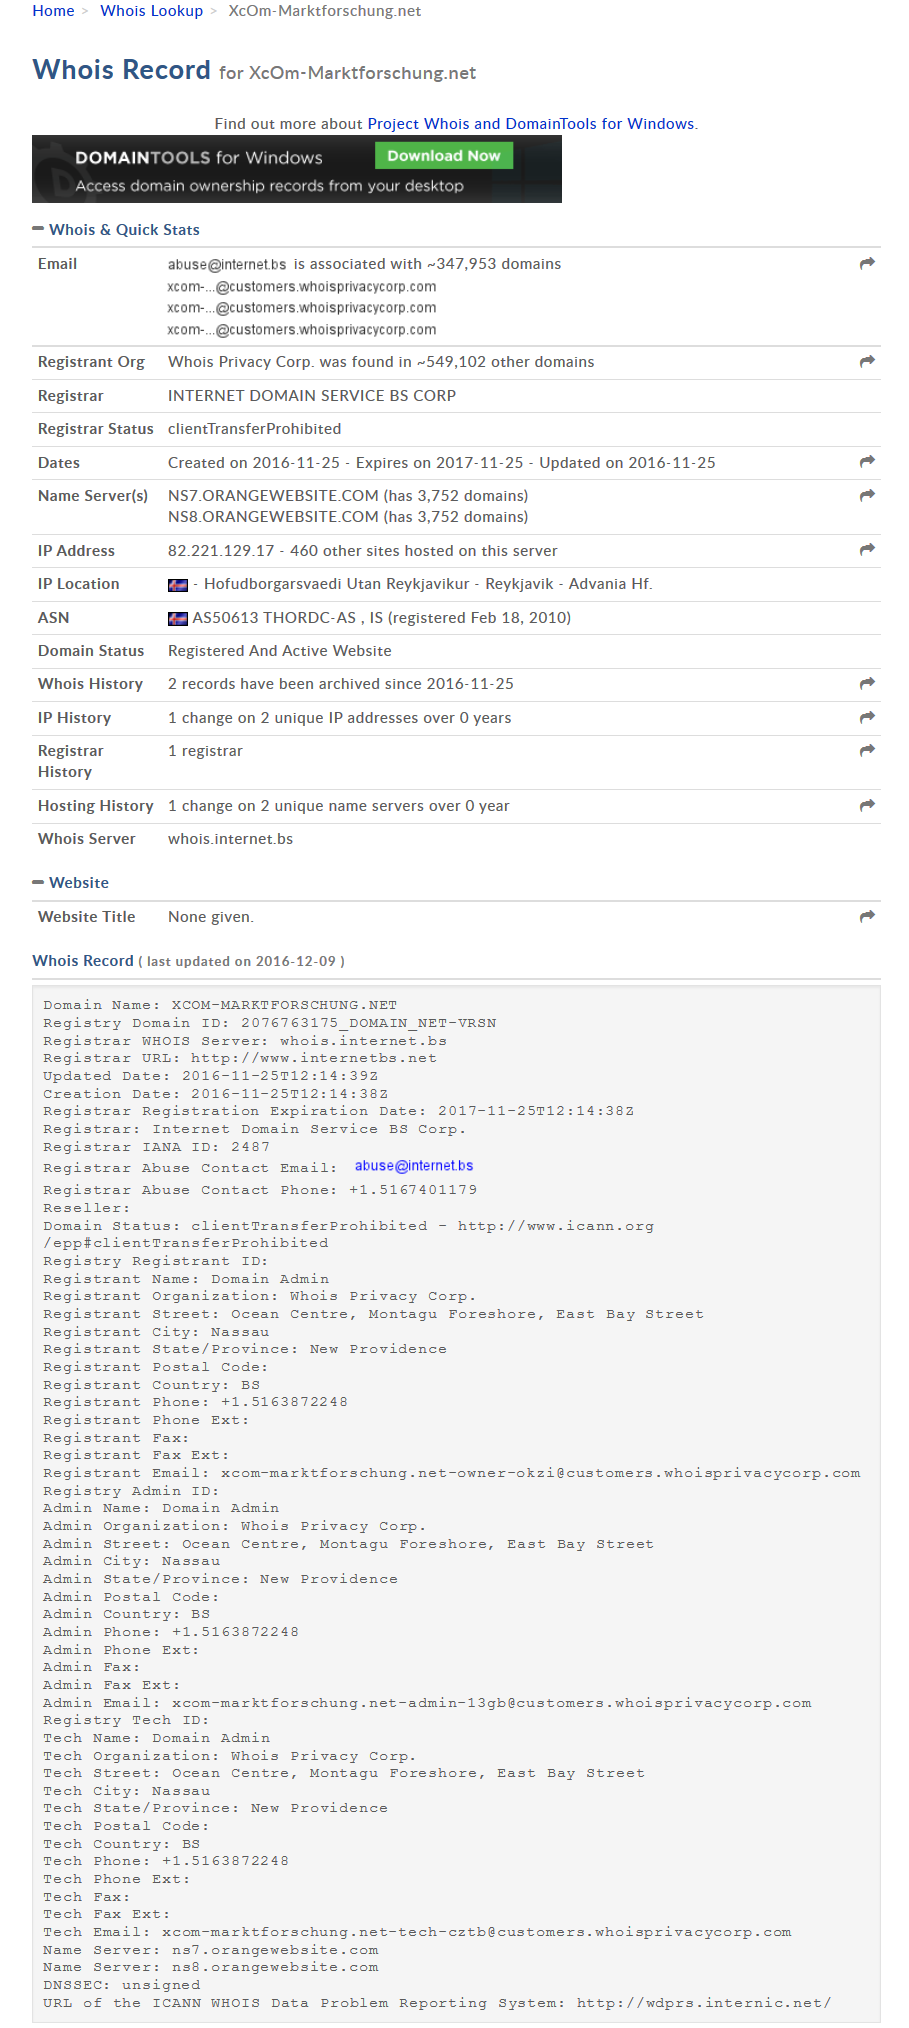Collapse the Whois & Quick Stats section
The width and height of the screenshot is (909, 2028).
click(38, 229)
